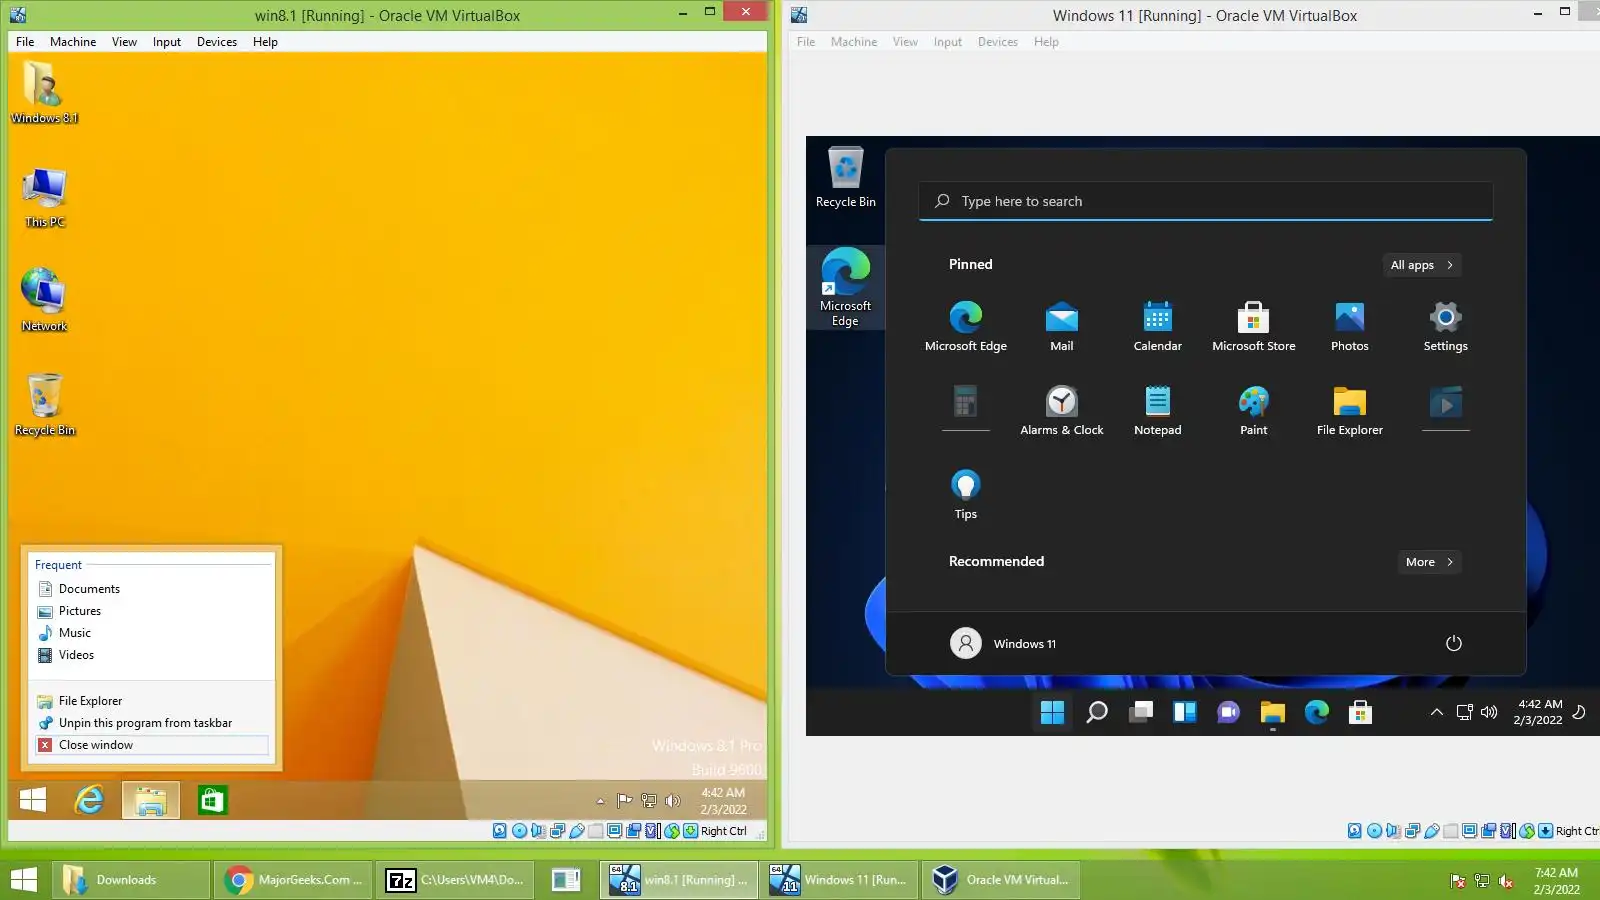
Task: Click the host Windows Start button
Action: coord(23,880)
